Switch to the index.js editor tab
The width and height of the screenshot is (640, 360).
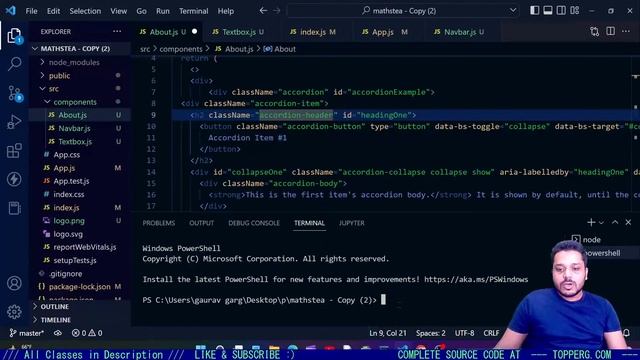coord(313,32)
